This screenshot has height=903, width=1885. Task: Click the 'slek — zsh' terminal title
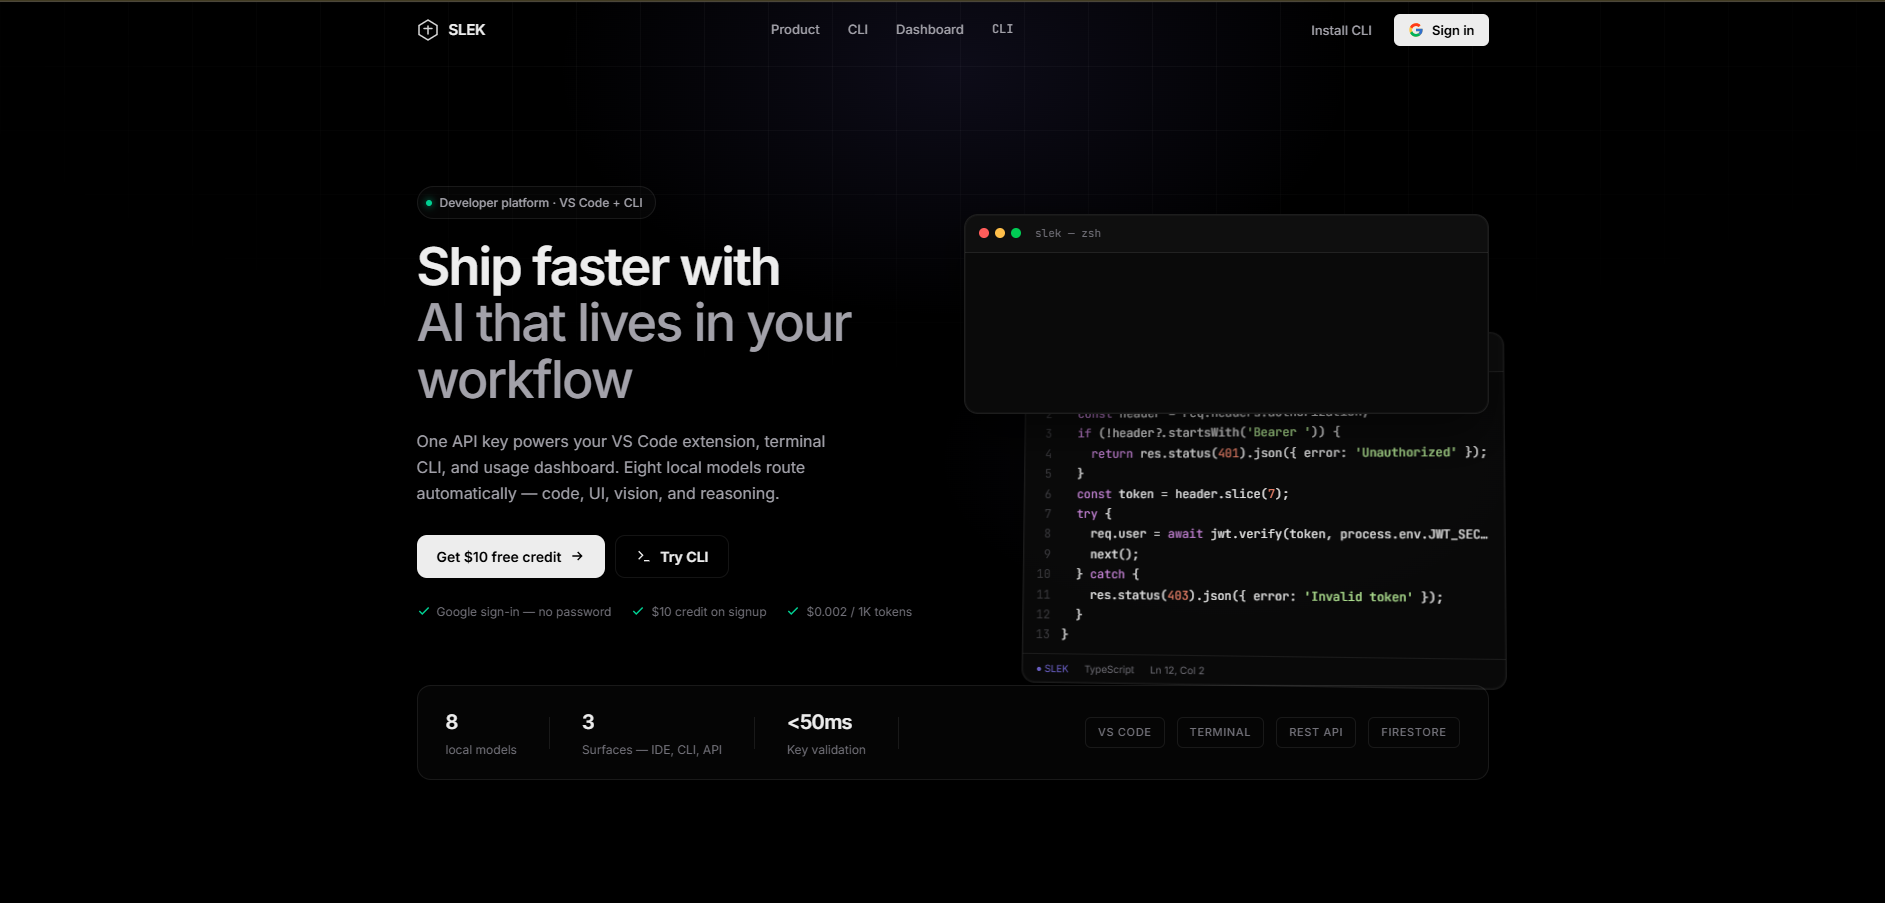1068,233
